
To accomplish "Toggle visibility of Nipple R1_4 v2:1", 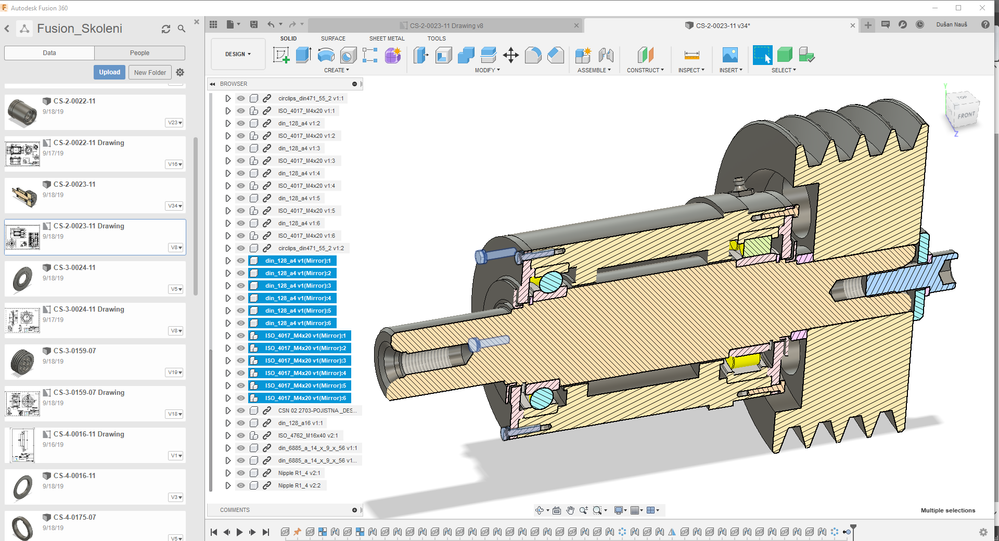I will [x=241, y=473].
